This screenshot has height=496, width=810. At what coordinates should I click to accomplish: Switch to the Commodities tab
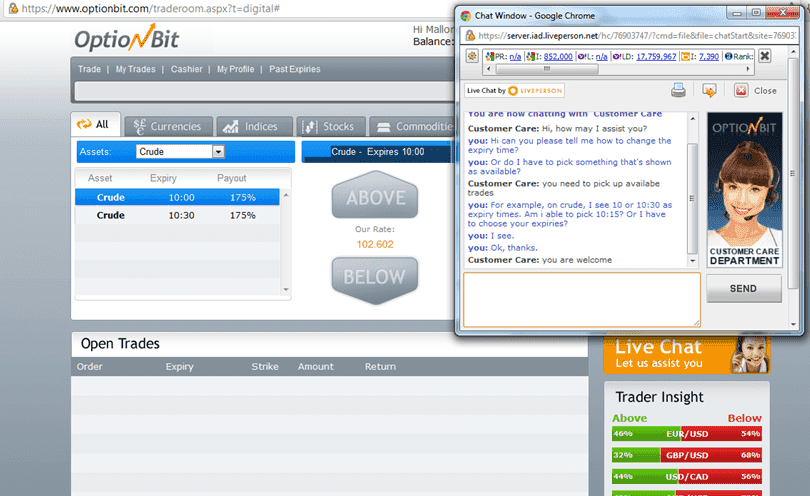click(412, 127)
